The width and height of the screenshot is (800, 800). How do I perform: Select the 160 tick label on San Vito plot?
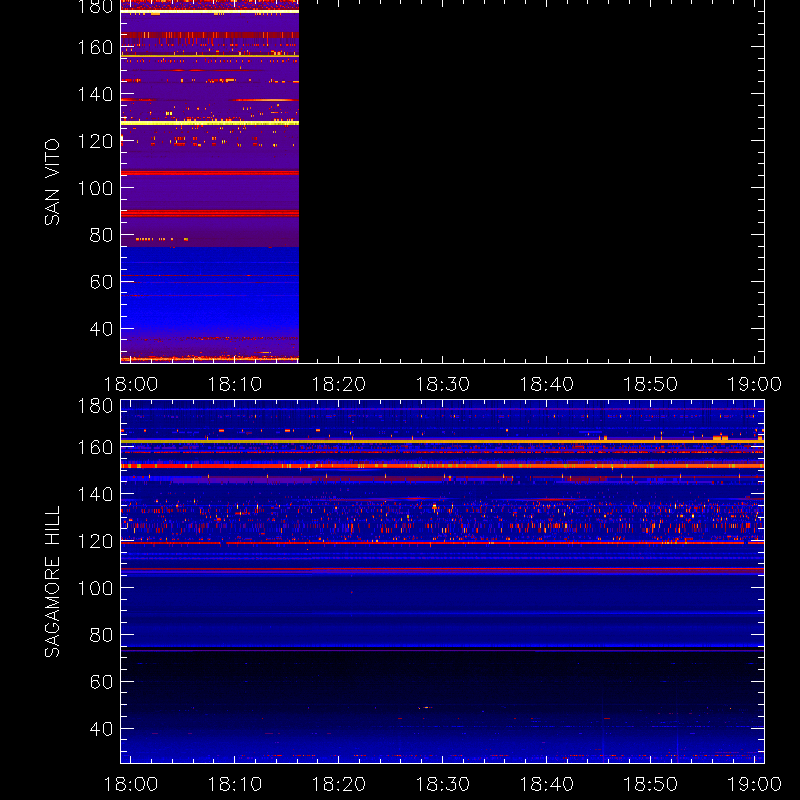95,47
